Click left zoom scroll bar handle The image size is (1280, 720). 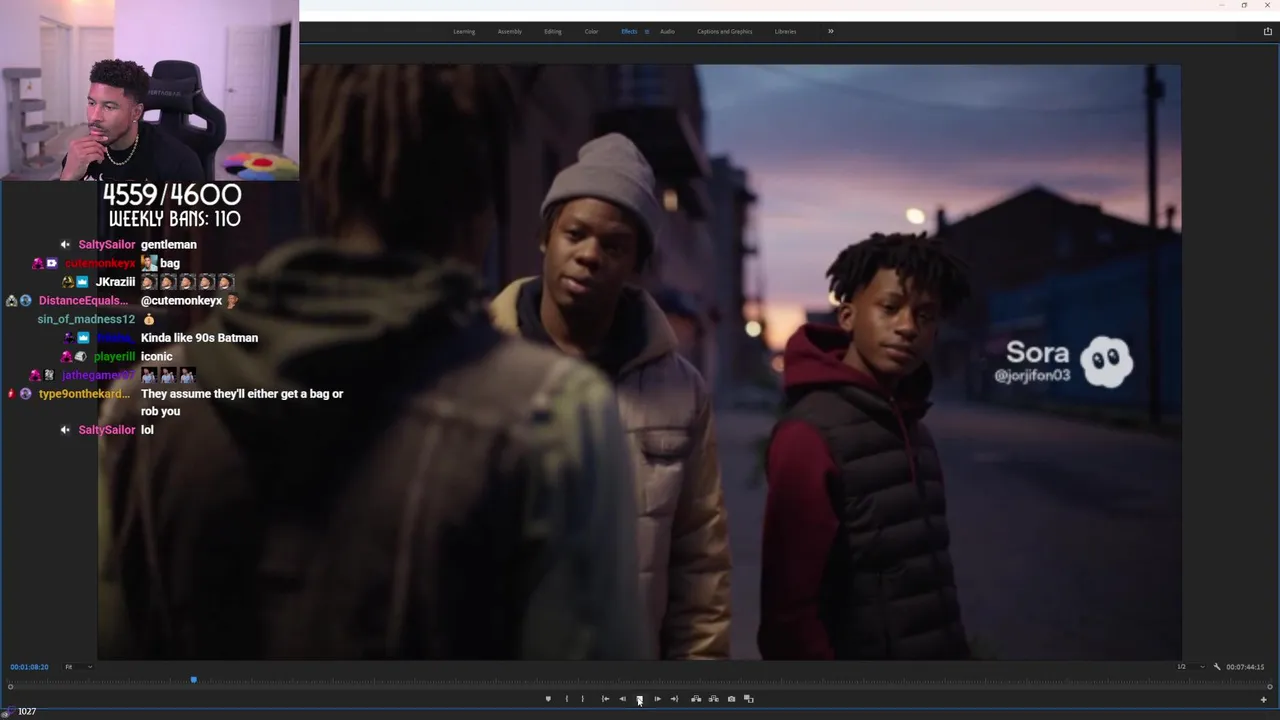coord(10,686)
